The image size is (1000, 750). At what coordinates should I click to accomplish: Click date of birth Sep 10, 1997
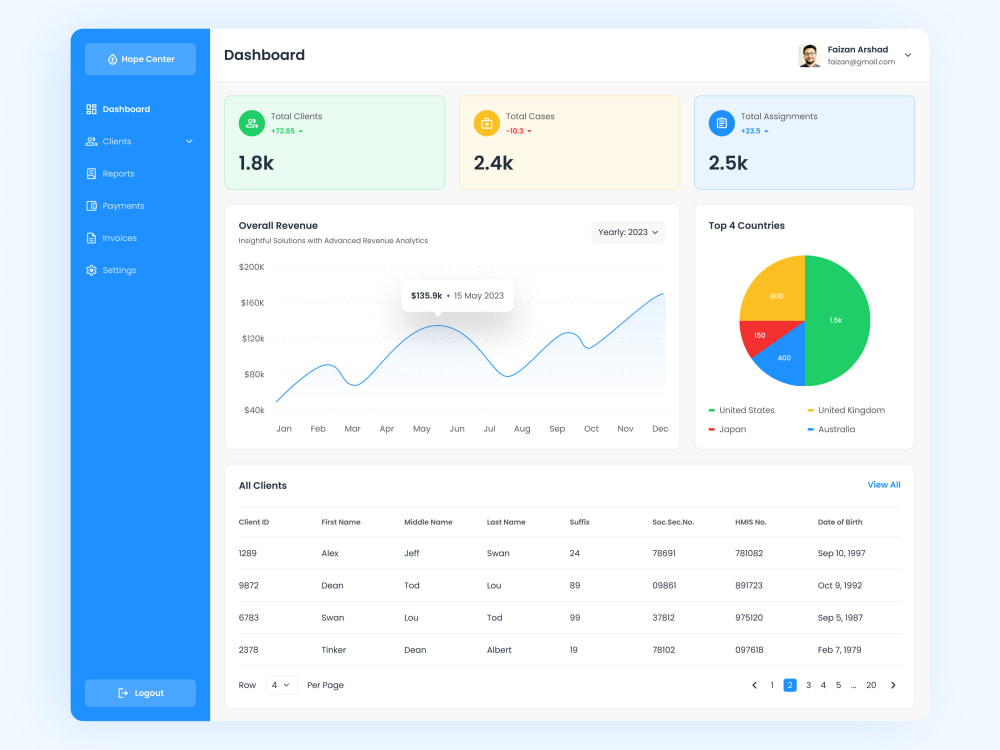point(841,553)
